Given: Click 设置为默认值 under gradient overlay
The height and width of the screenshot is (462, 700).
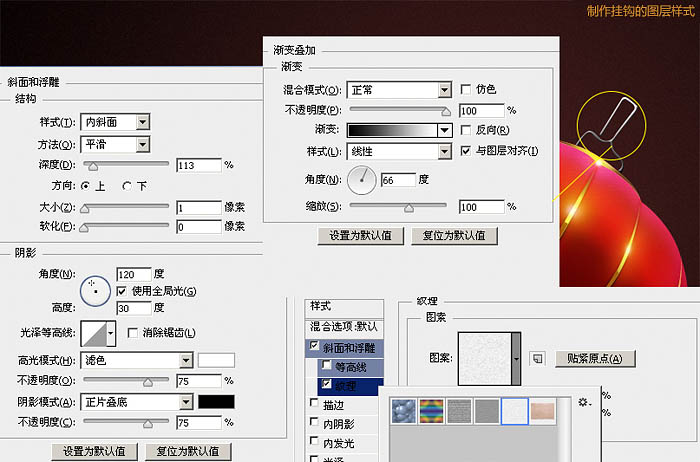Looking at the screenshot, I should 361,236.
